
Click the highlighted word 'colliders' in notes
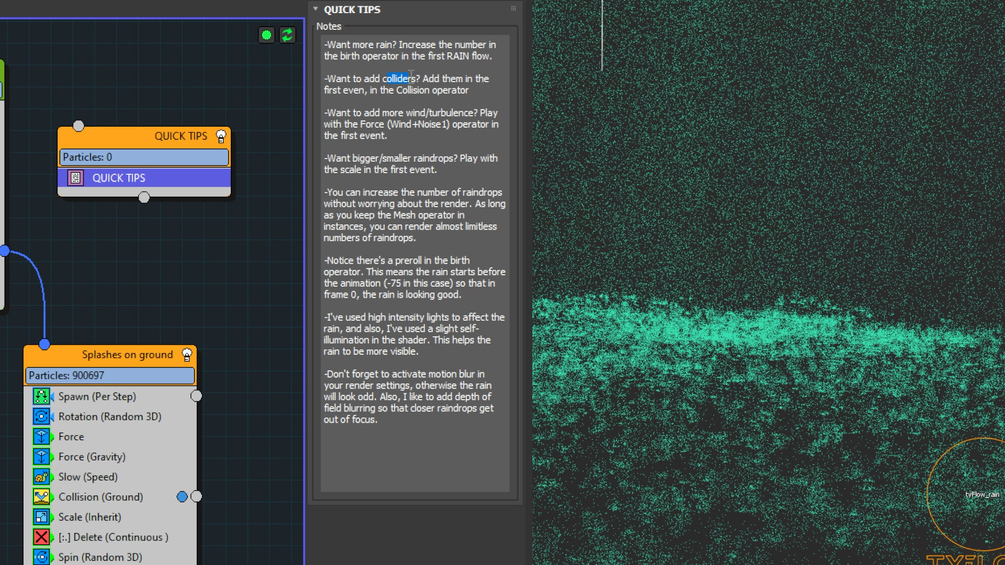(x=399, y=79)
